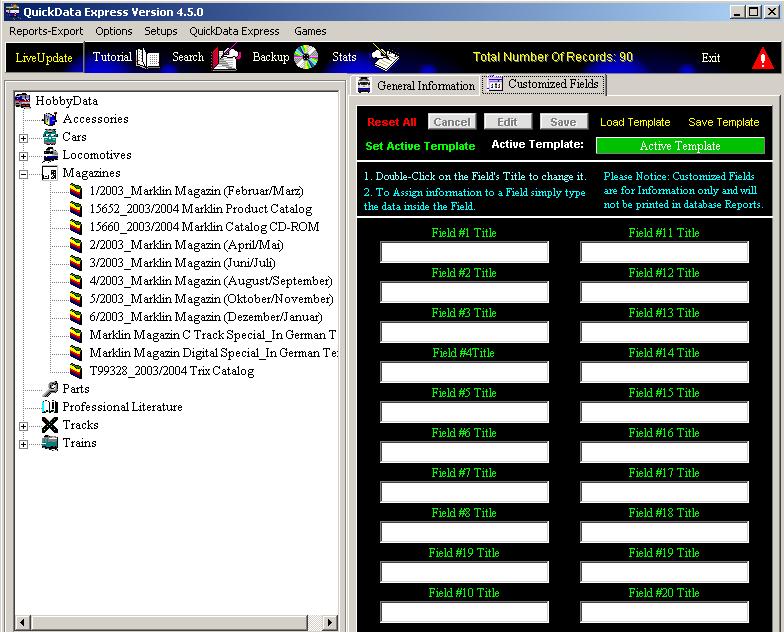
Task: Click the red warning triangle icon
Action: (x=764, y=58)
